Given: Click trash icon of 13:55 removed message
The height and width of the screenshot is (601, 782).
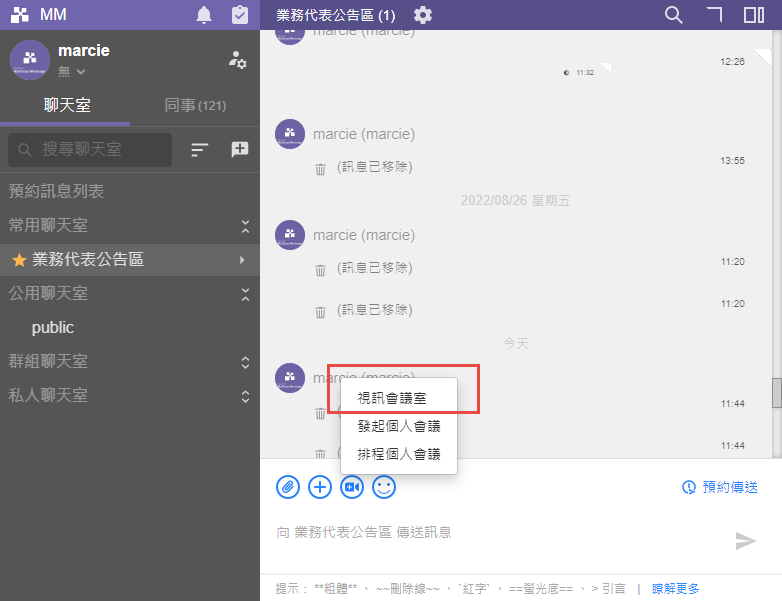Looking at the screenshot, I should [x=320, y=169].
